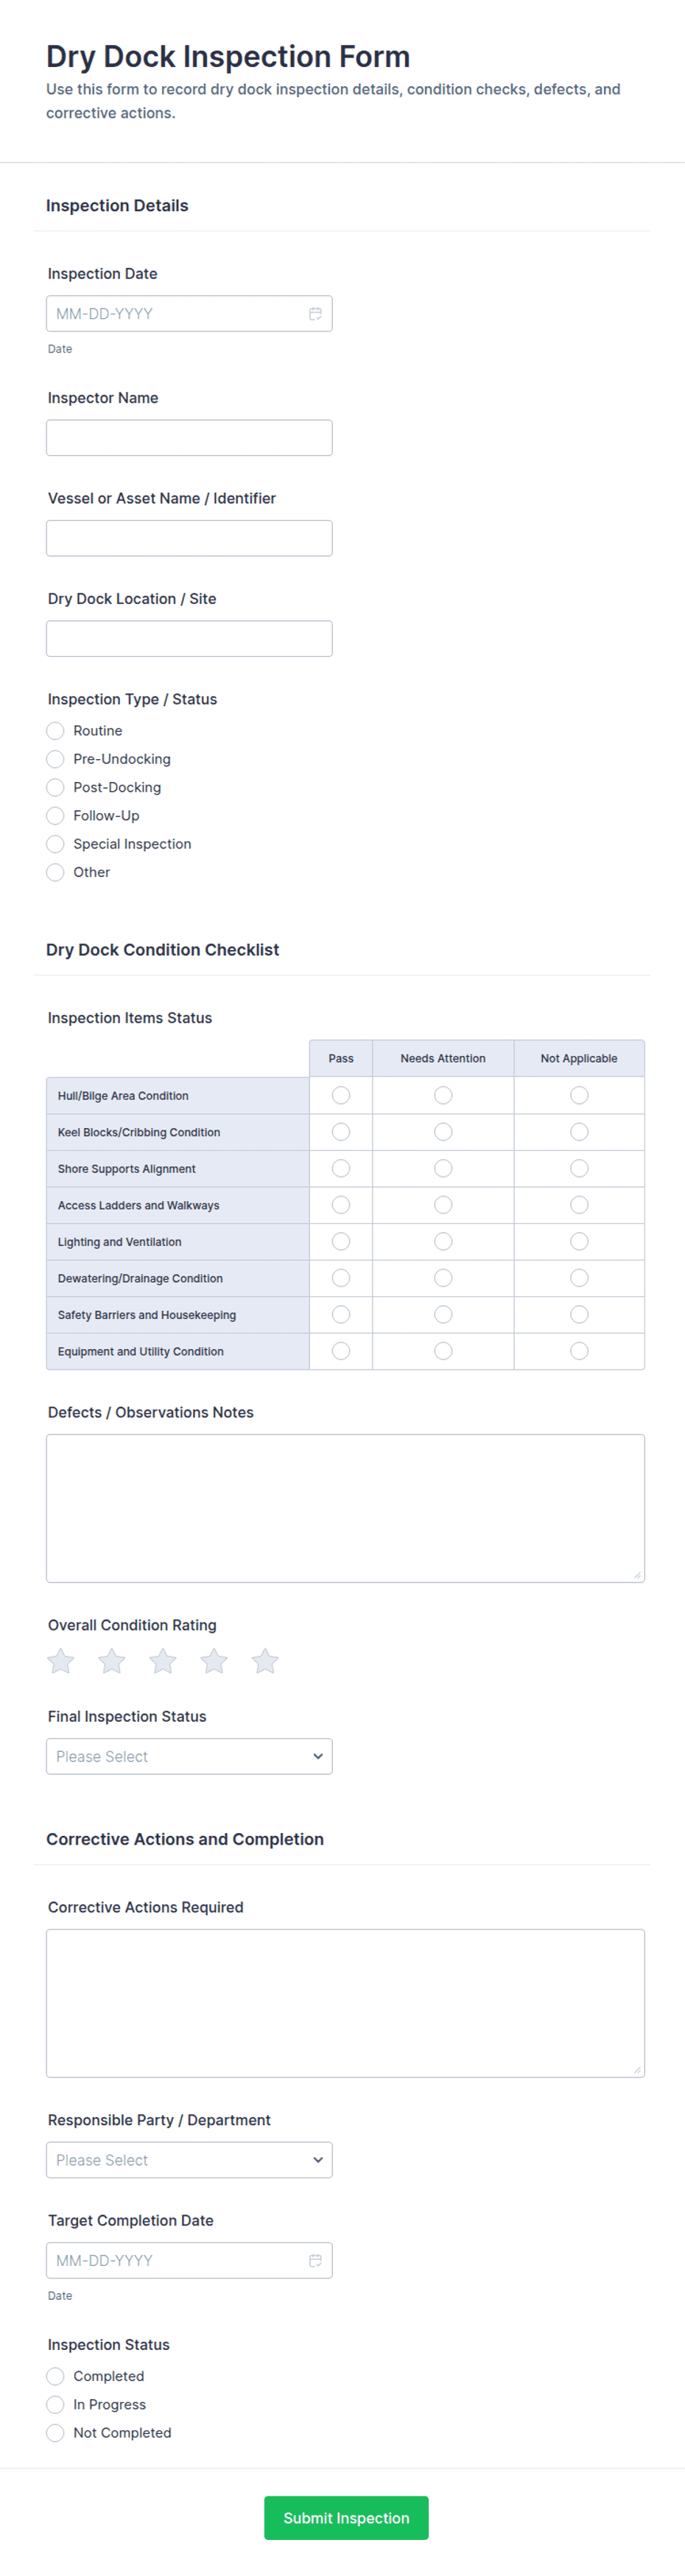
Task: Choose Special Inspection as the inspection type
Action: [x=55, y=844]
